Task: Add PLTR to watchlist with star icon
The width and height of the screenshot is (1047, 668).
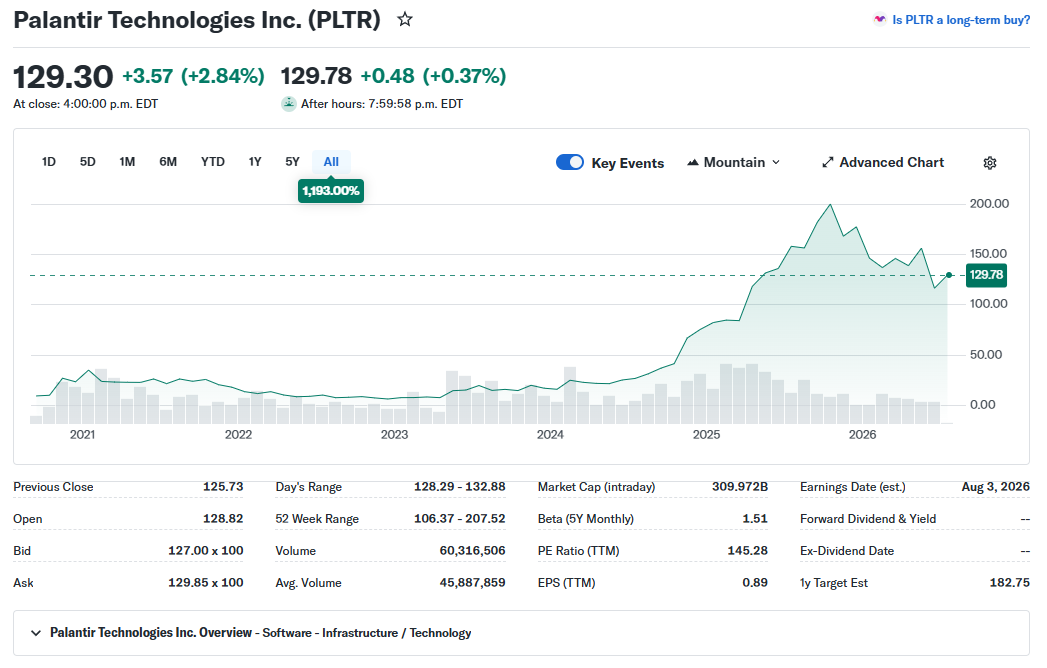Action: (405, 19)
